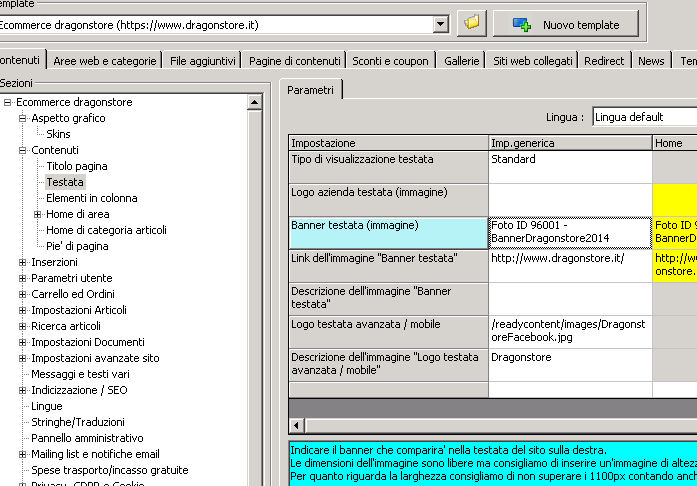Viewport: 697px width, 486px height.
Task: Select the News tab
Action: coord(651,61)
